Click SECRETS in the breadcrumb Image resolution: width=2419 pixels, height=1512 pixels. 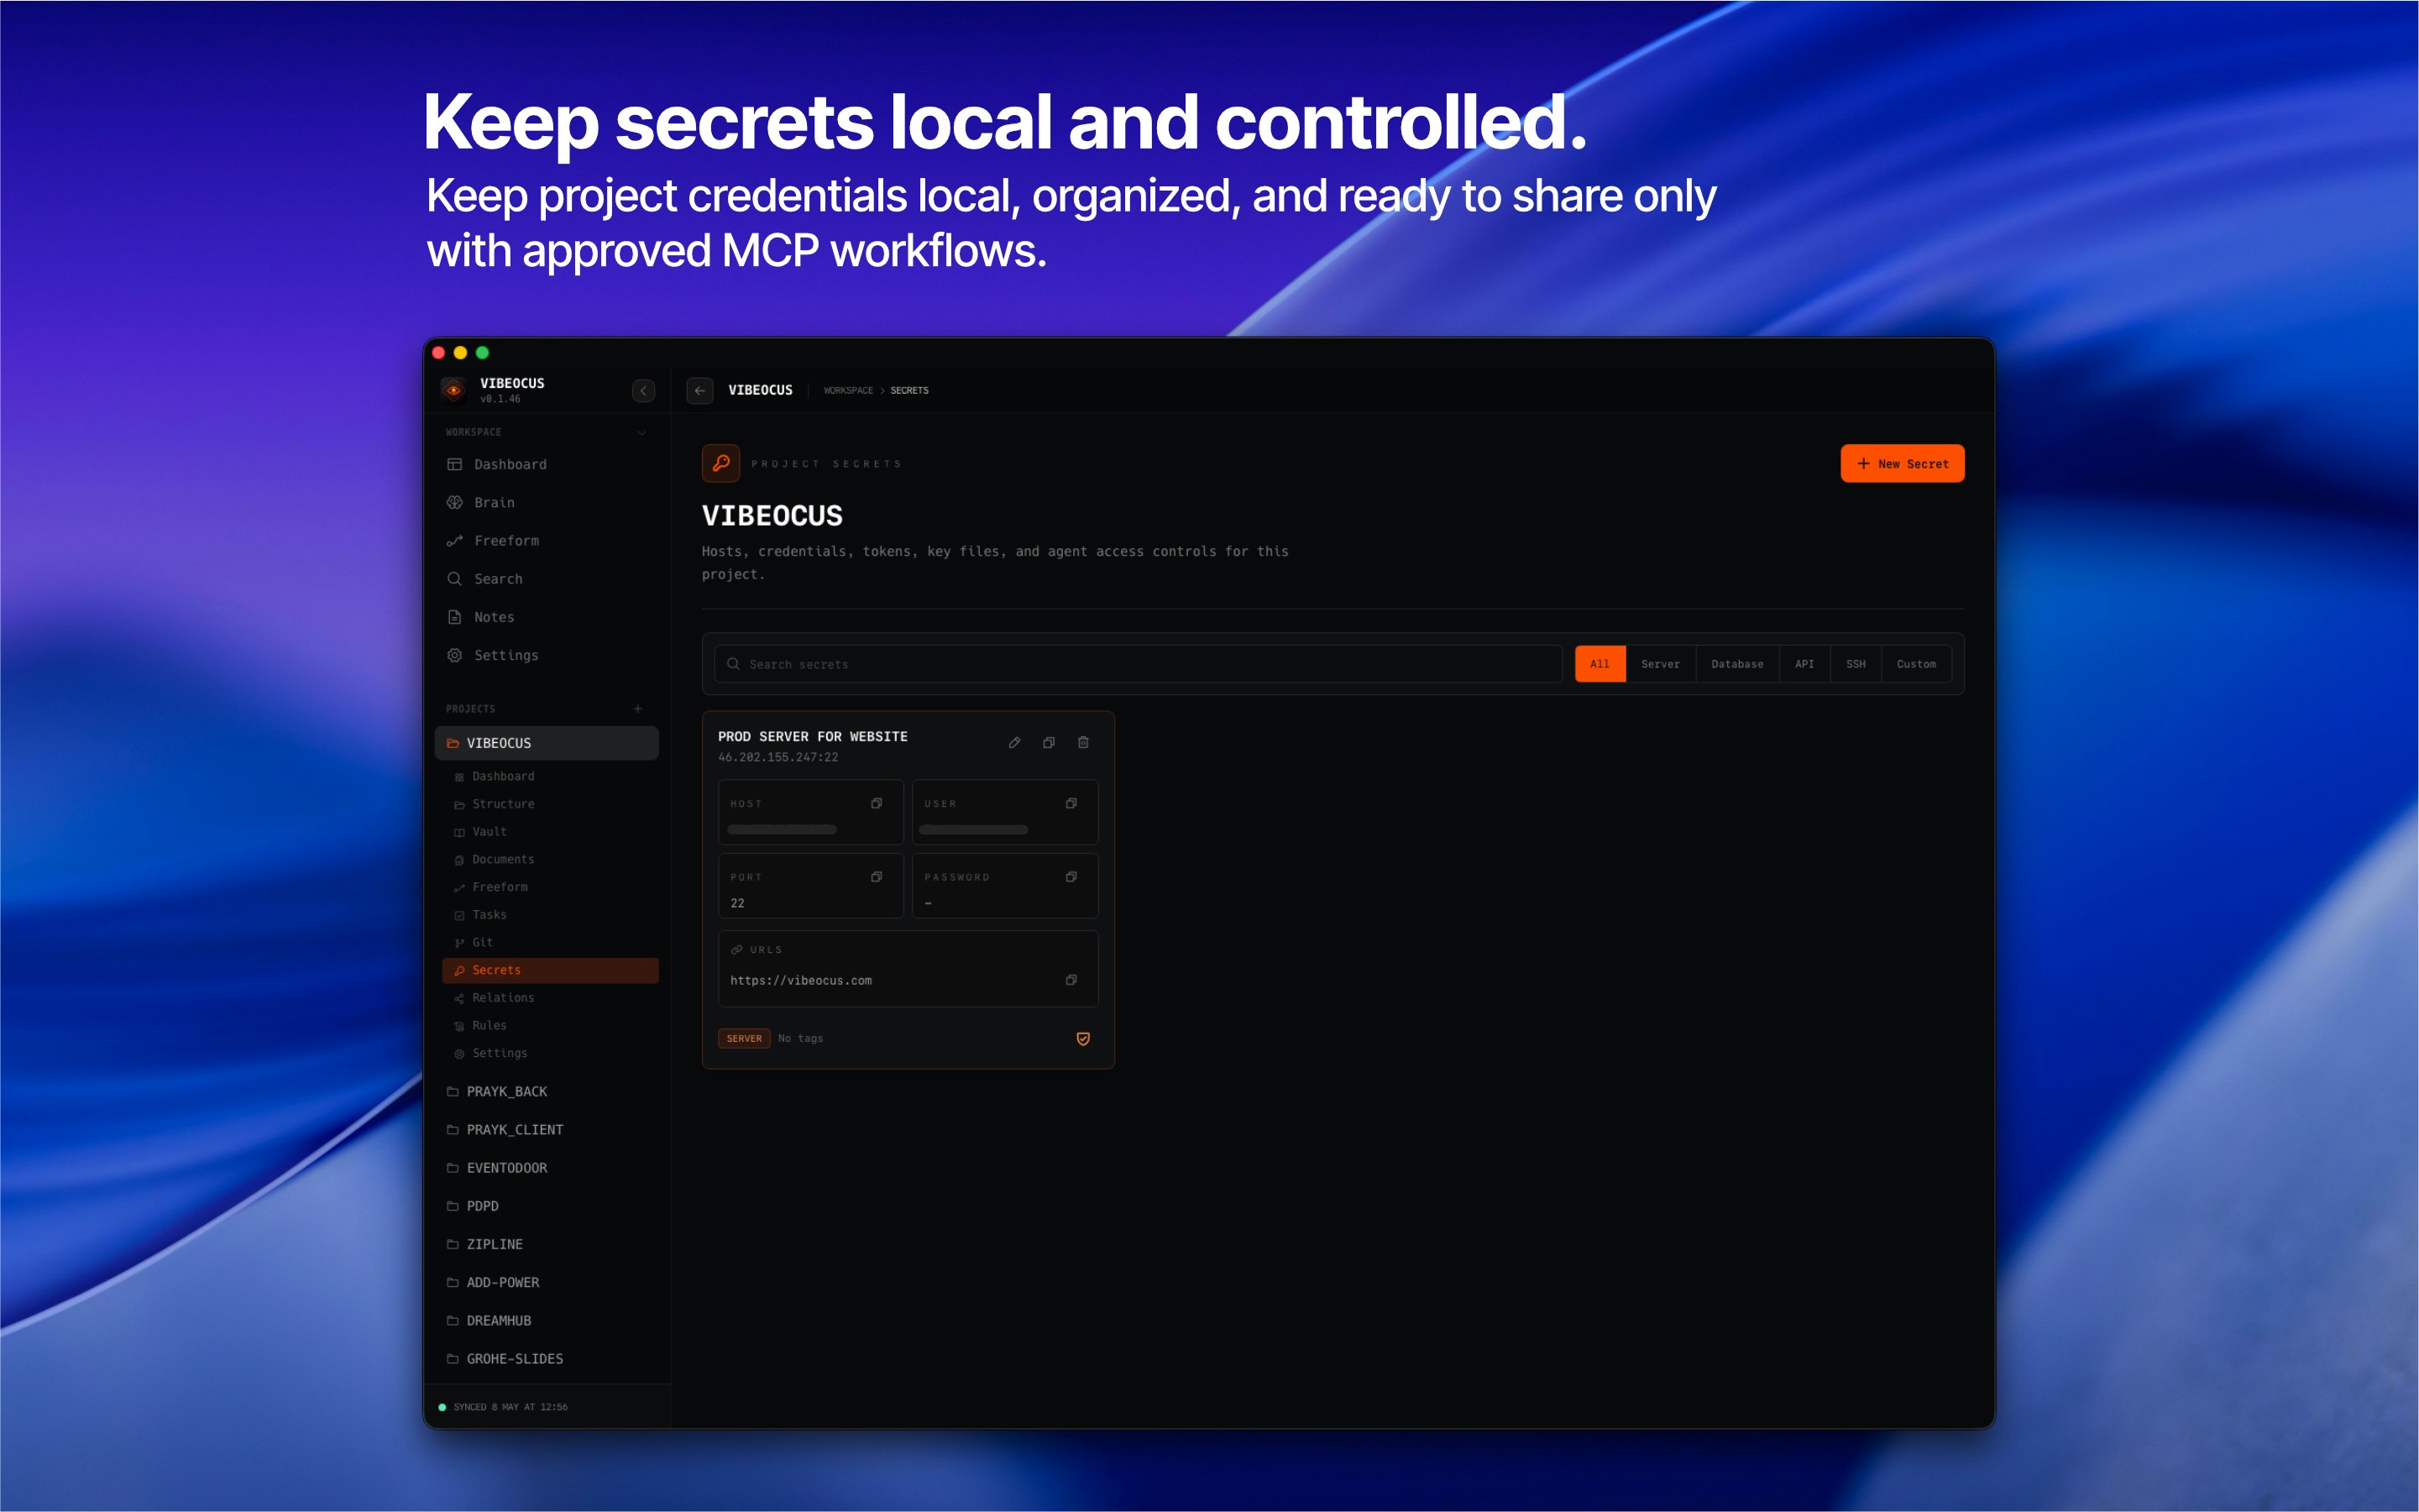(x=909, y=390)
